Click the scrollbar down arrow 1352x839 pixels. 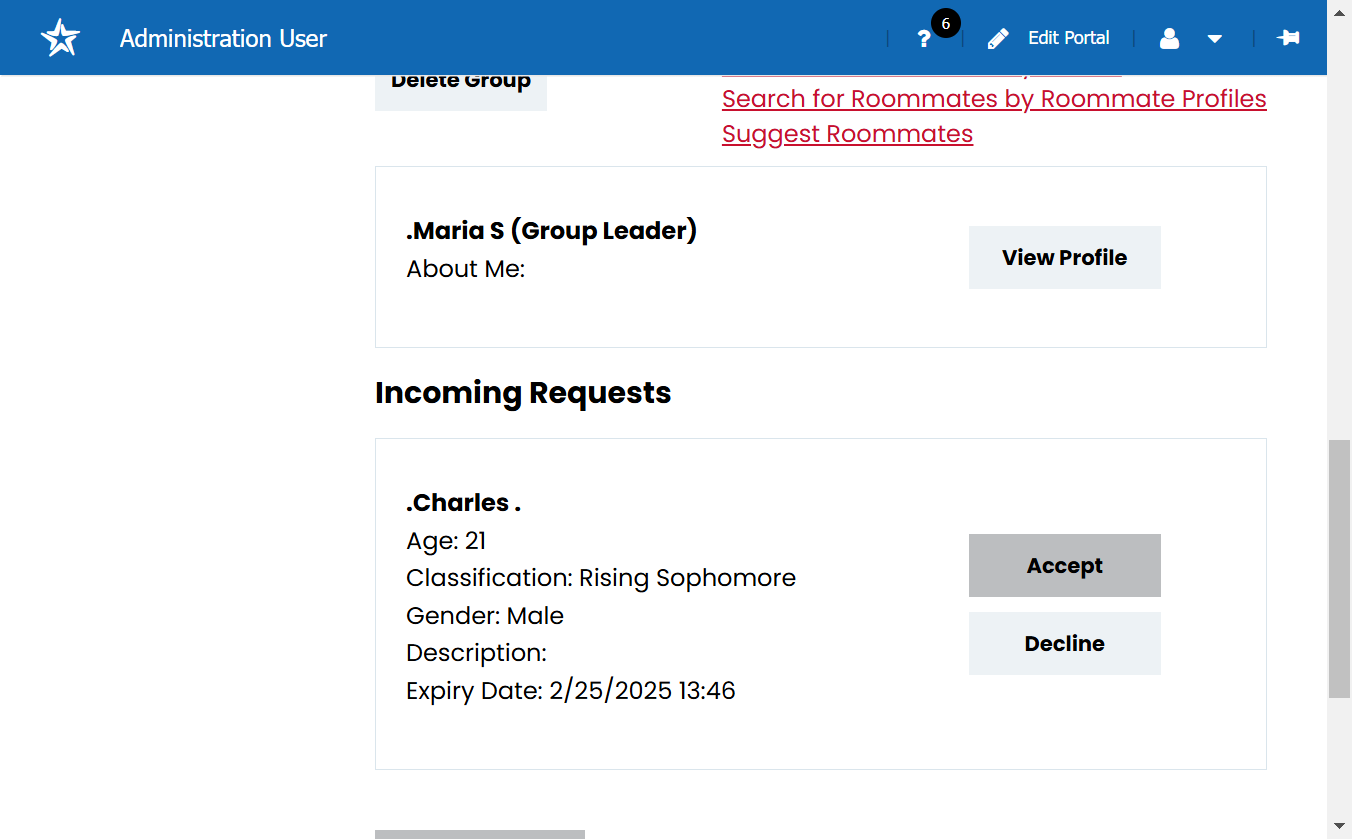pos(1339,827)
